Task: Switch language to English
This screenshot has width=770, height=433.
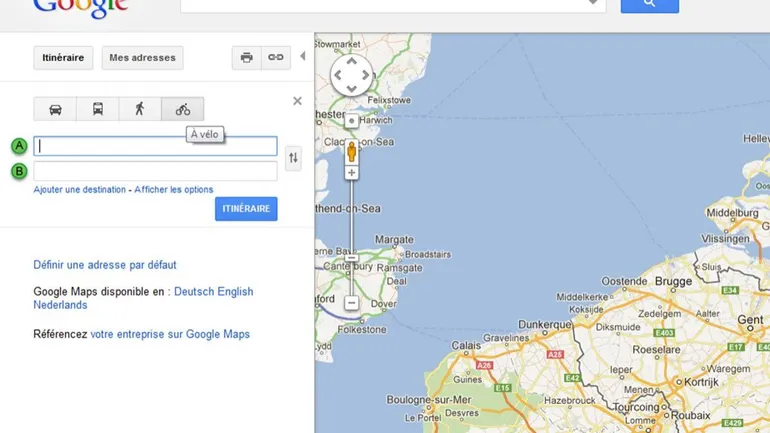Action: [x=235, y=292]
